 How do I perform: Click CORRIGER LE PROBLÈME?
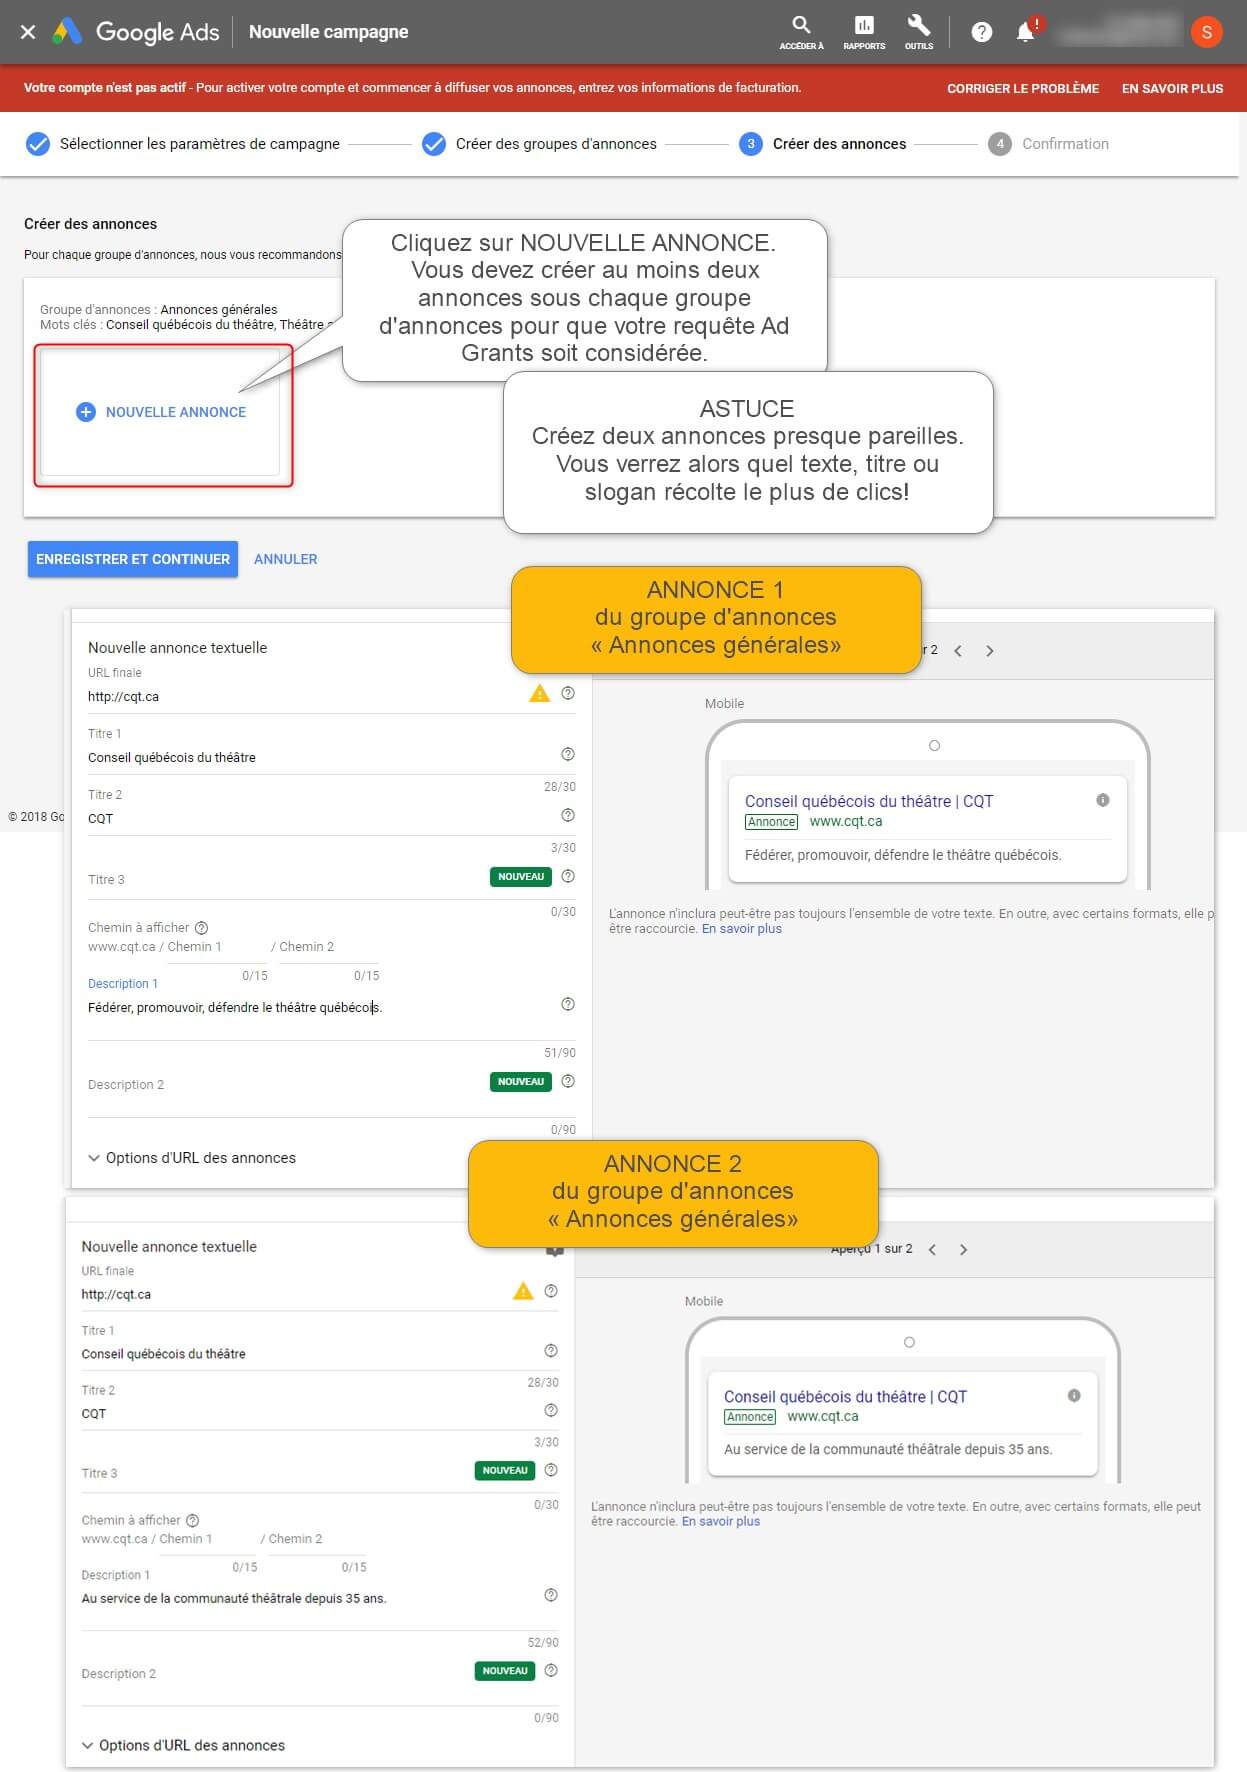(x=1023, y=88)
